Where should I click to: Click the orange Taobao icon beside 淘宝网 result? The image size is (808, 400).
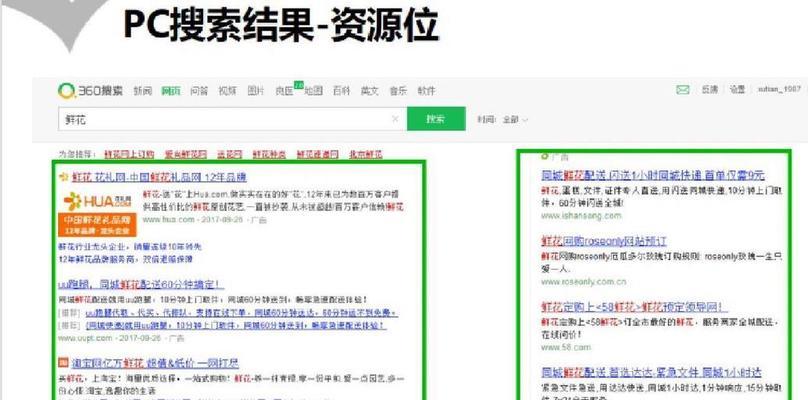(x=63, y=362)
